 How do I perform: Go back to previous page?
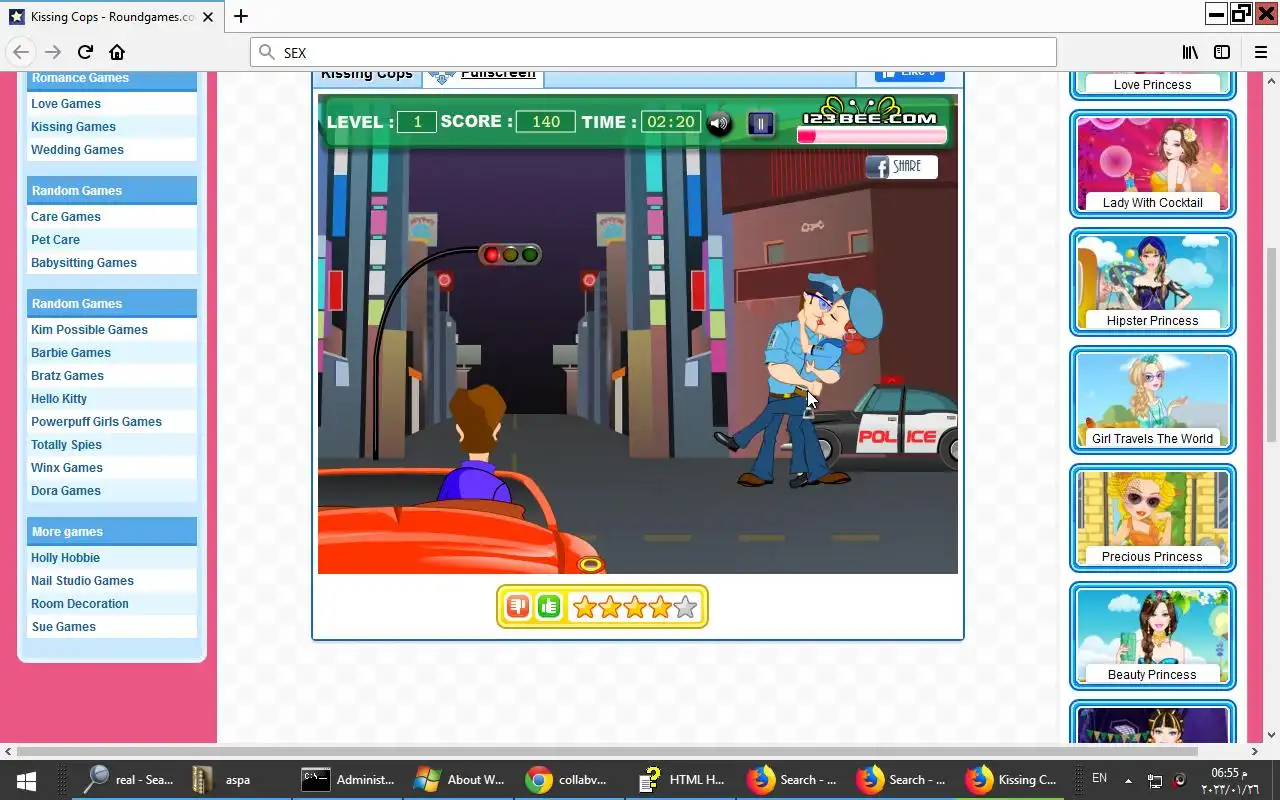click(x=21, y=52)
